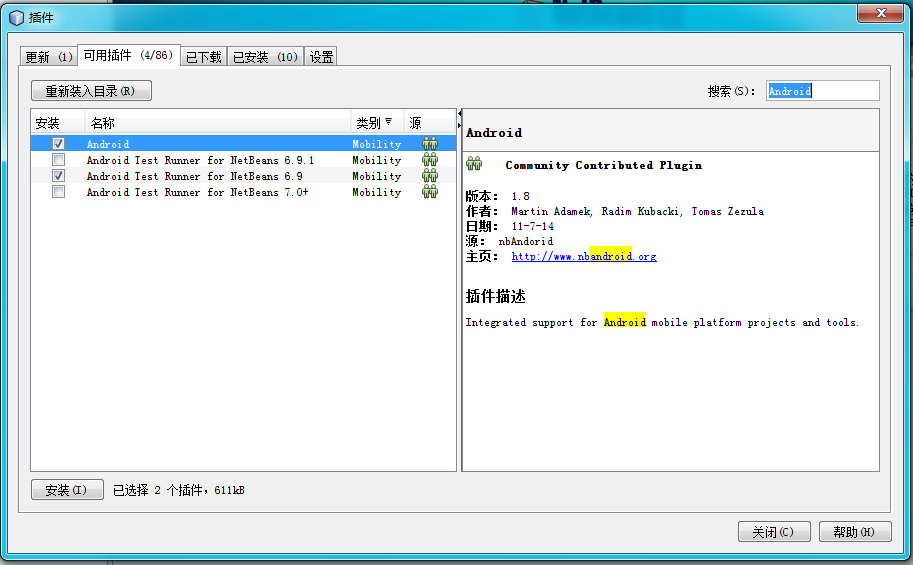
Task: Click the plugin dialog cube icon in title bar
Action: click(16, 18)
